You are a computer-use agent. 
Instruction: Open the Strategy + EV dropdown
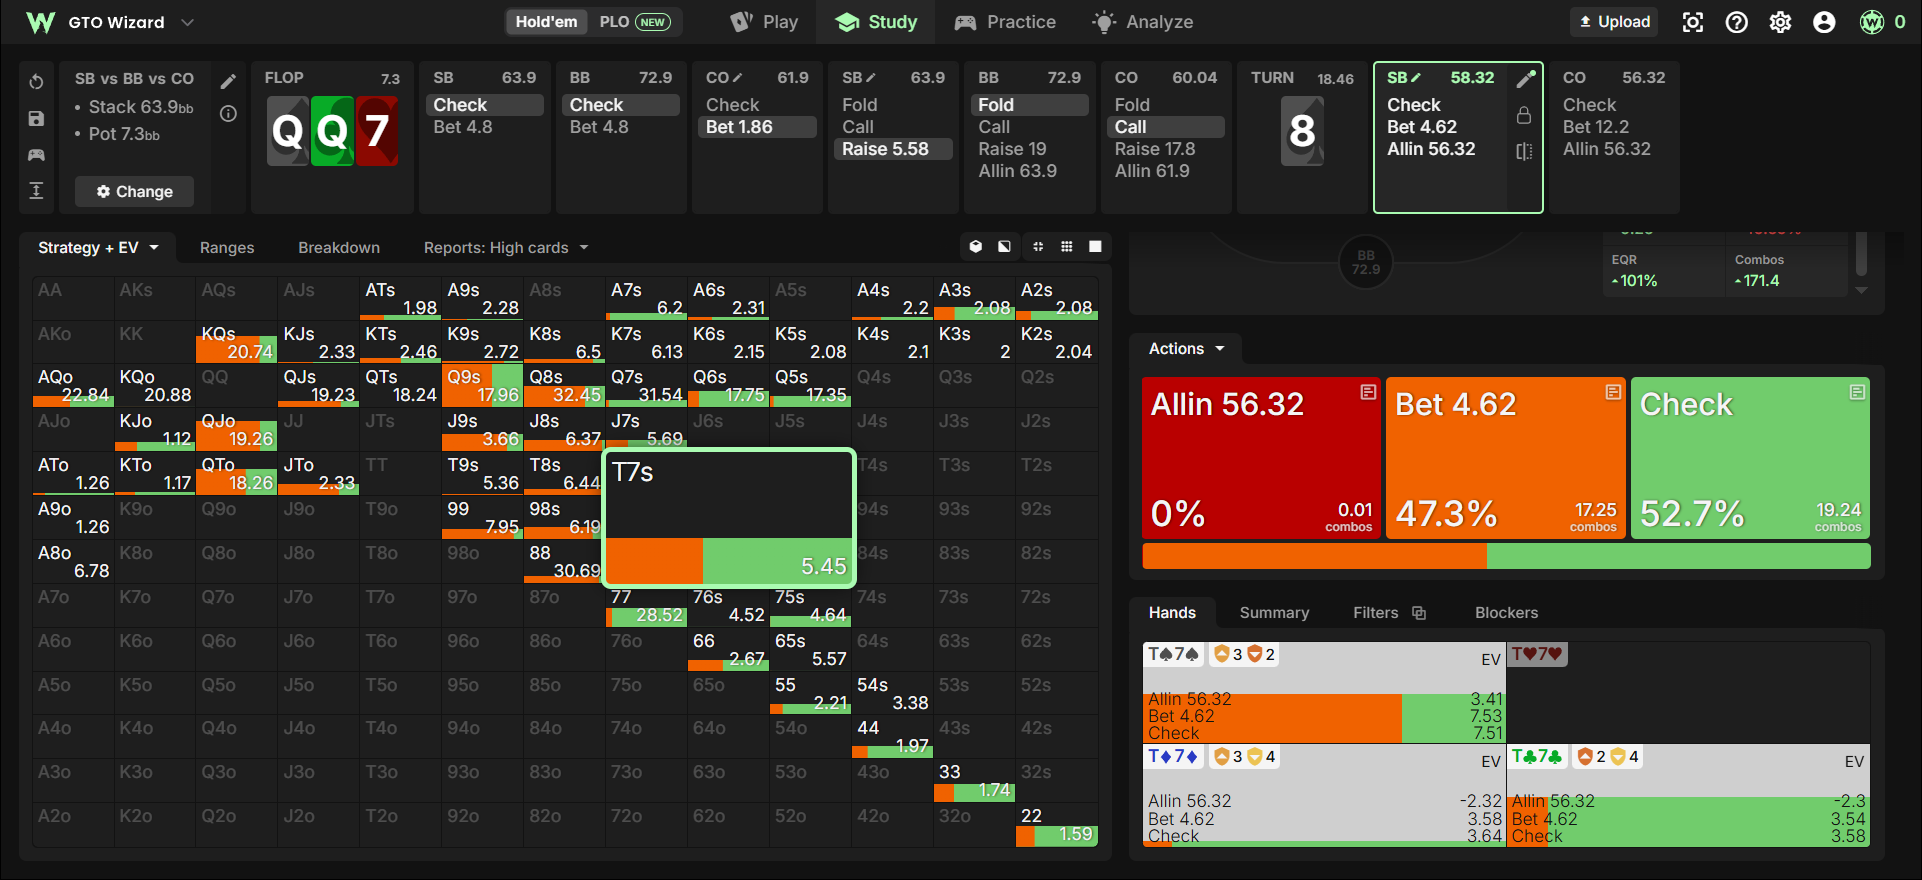coord(98,248)
